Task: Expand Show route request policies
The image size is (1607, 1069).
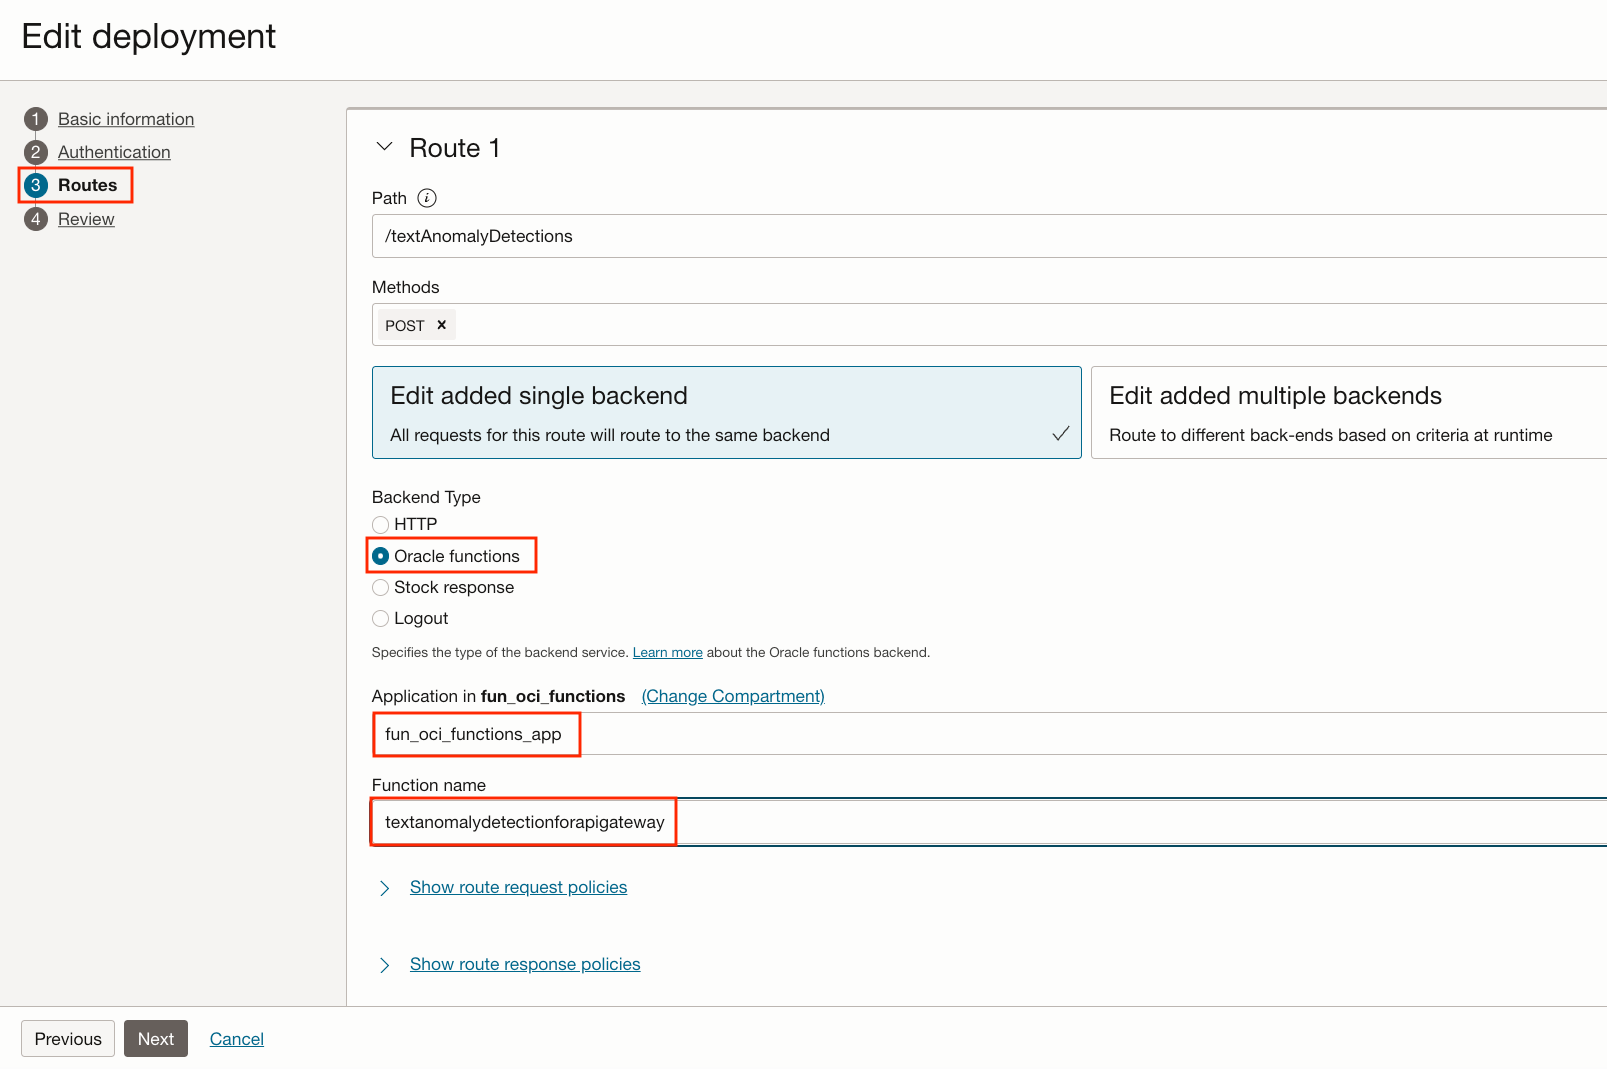Action: click(x=518, y=887)
